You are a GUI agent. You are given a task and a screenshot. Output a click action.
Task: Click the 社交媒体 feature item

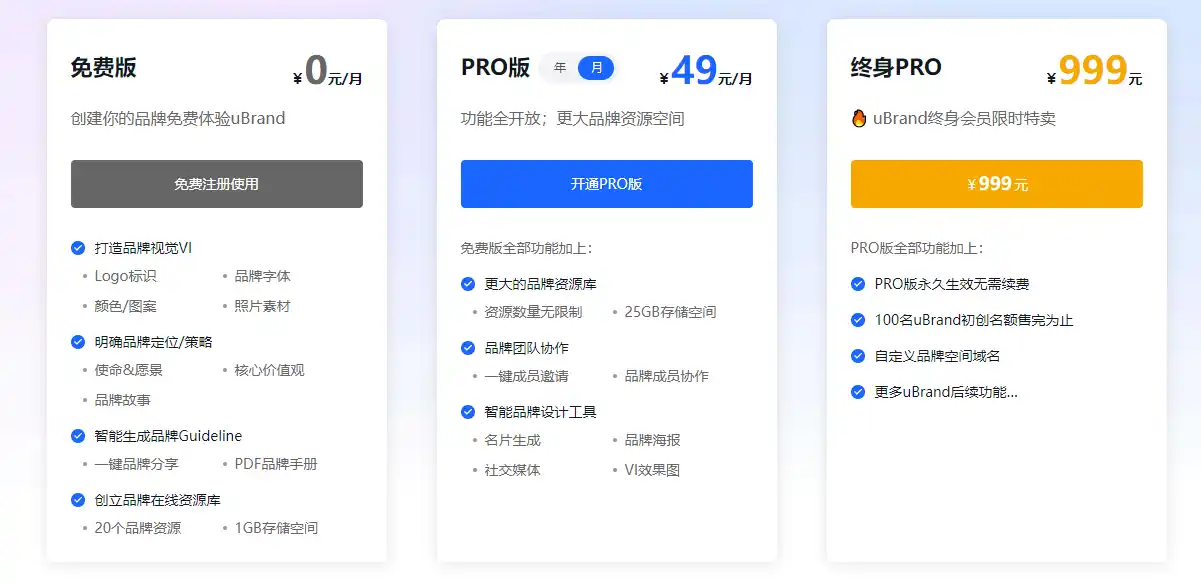point(513,470)
